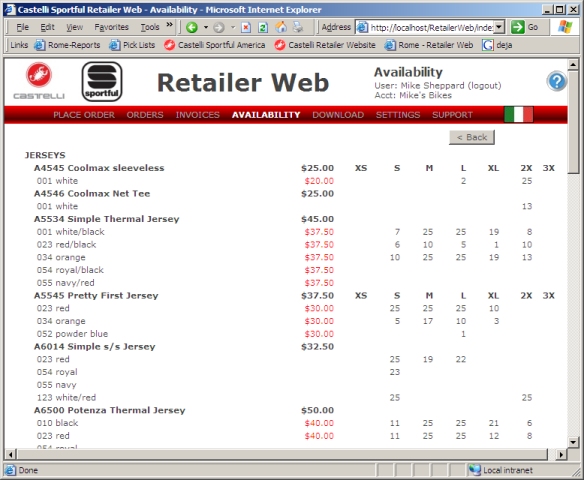Click the vertical scrollbar thumb
584x480 pixels.
[573, 122]
